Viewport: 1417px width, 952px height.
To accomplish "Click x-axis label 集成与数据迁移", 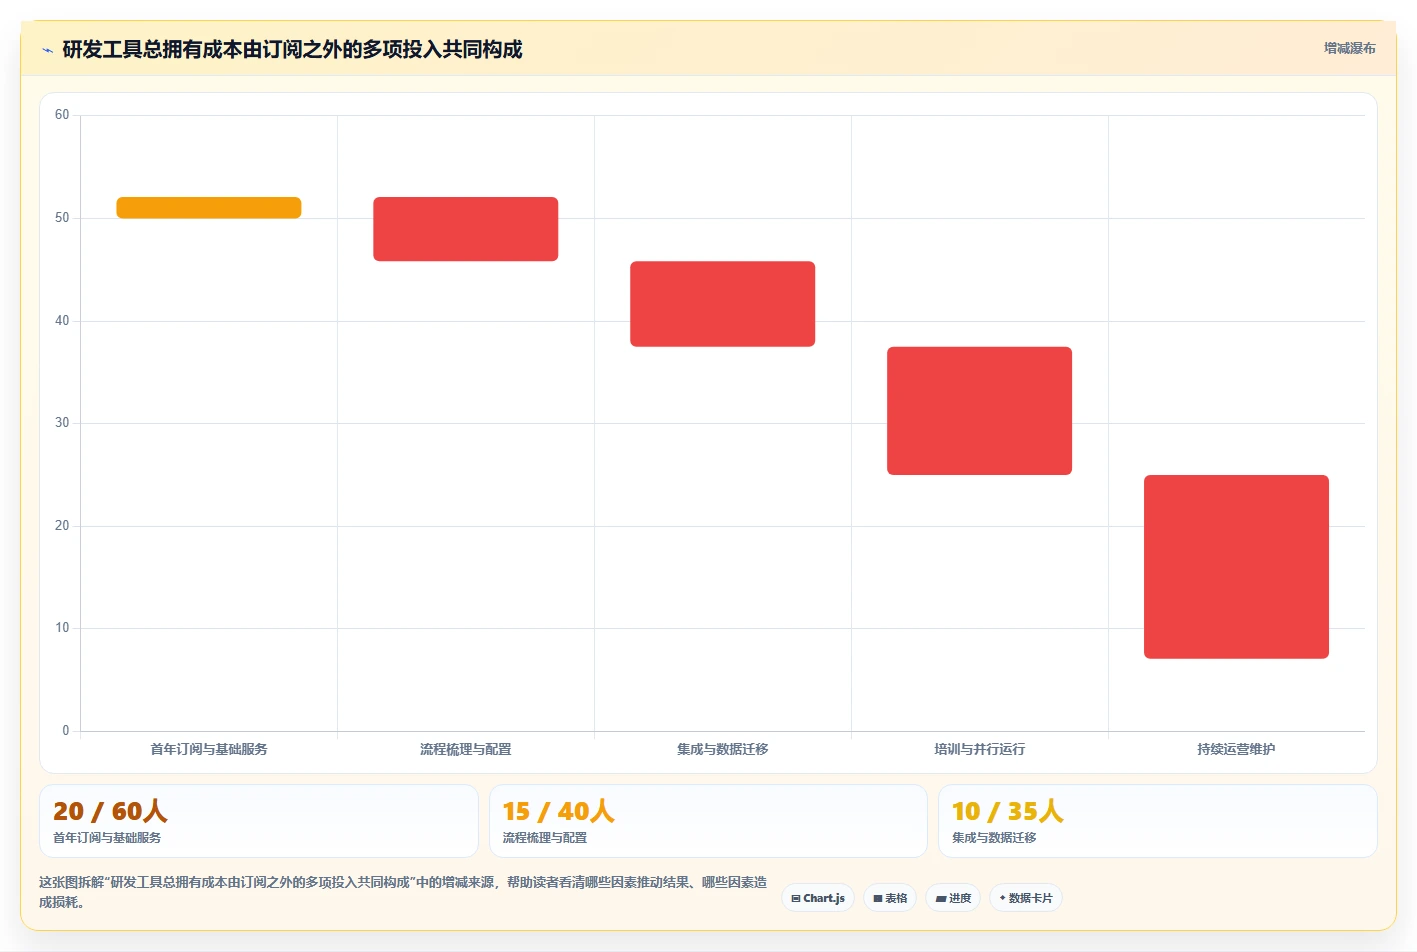I will [723, 749].
